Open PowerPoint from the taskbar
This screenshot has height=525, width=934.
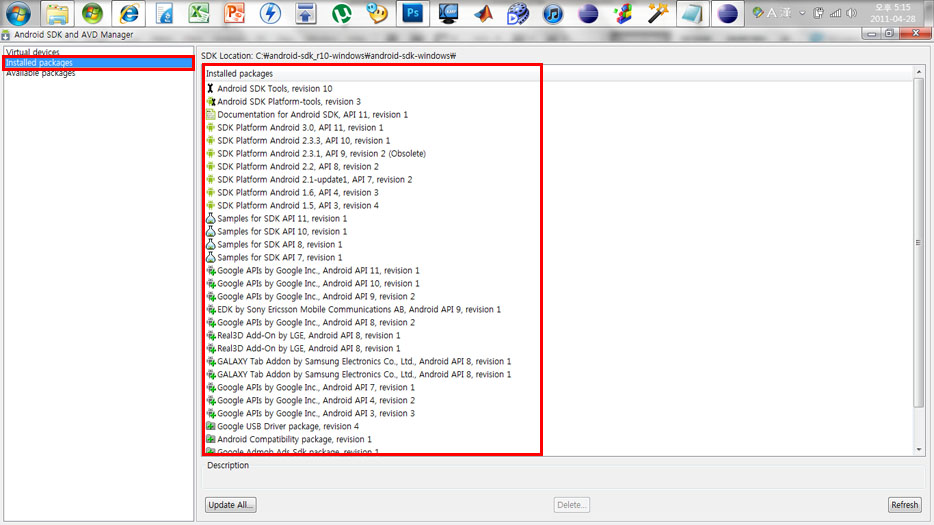point(234,13)
